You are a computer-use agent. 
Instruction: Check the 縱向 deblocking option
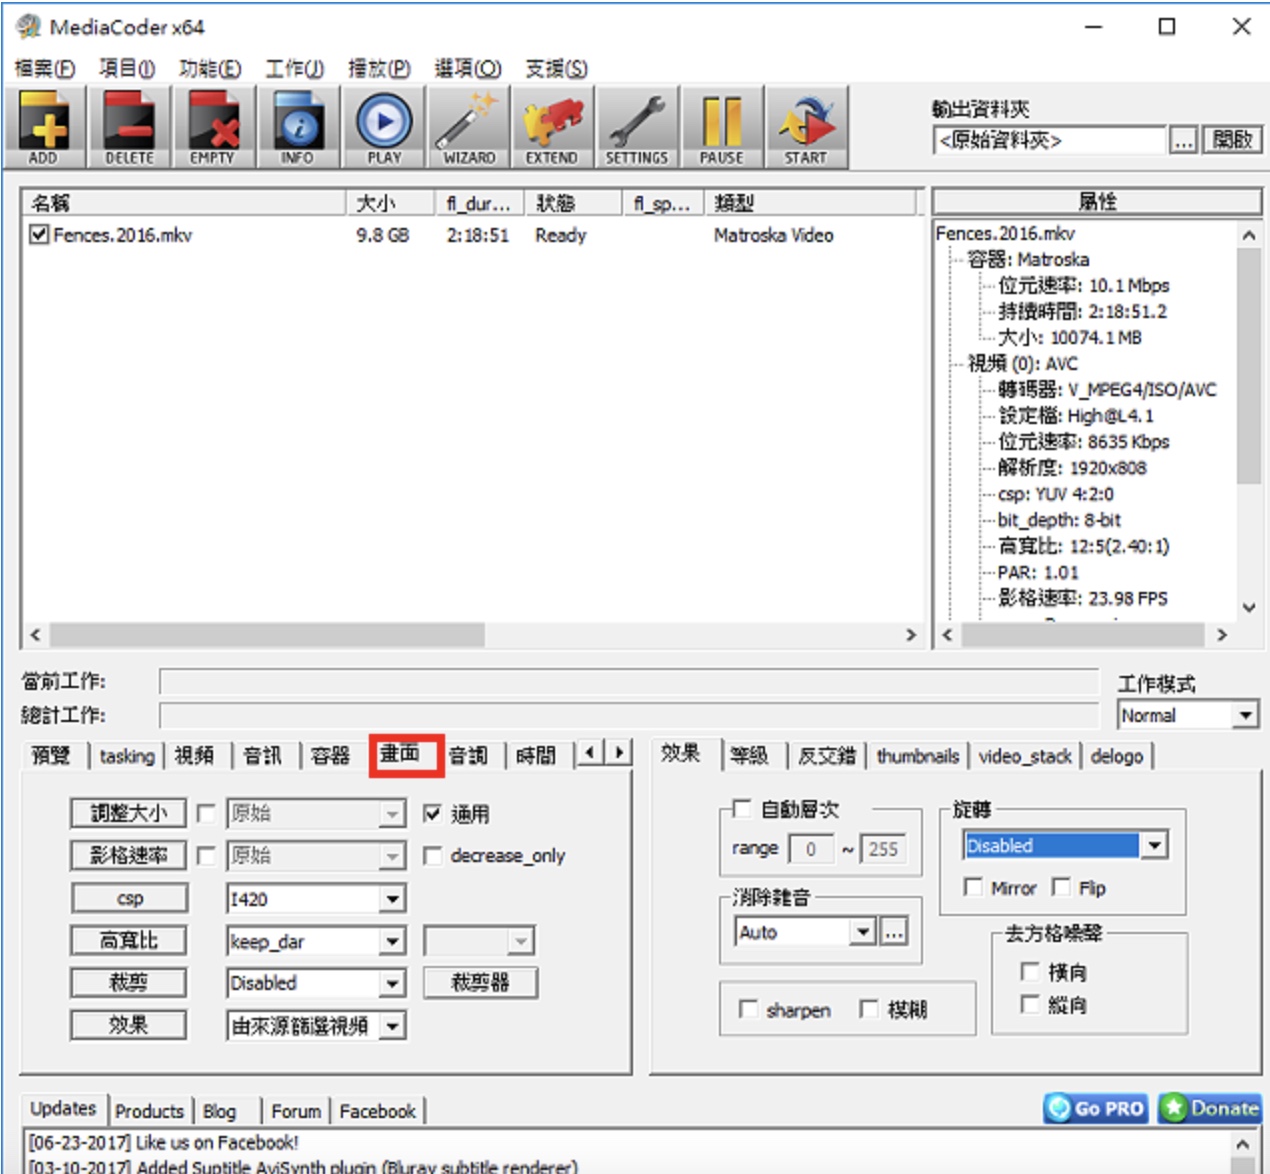[x=1029, y=1004]
